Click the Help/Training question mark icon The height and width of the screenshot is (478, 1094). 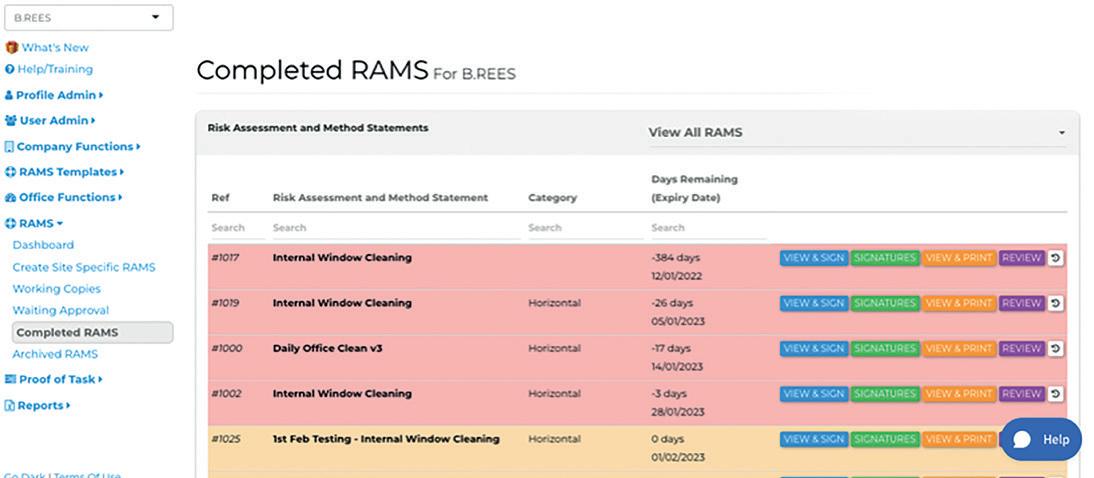10,69
